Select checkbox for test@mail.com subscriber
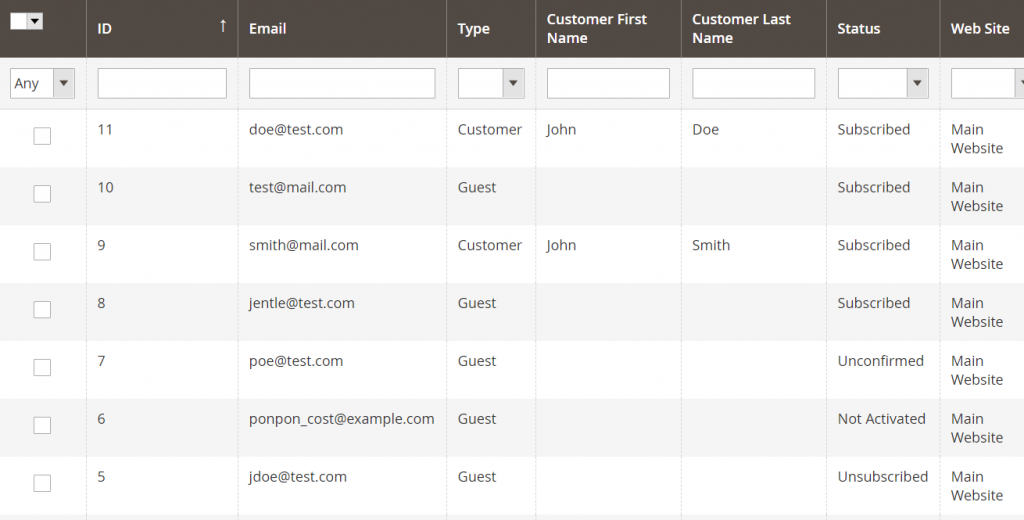This screenshot has width=1024, height=520. point(42,194)
